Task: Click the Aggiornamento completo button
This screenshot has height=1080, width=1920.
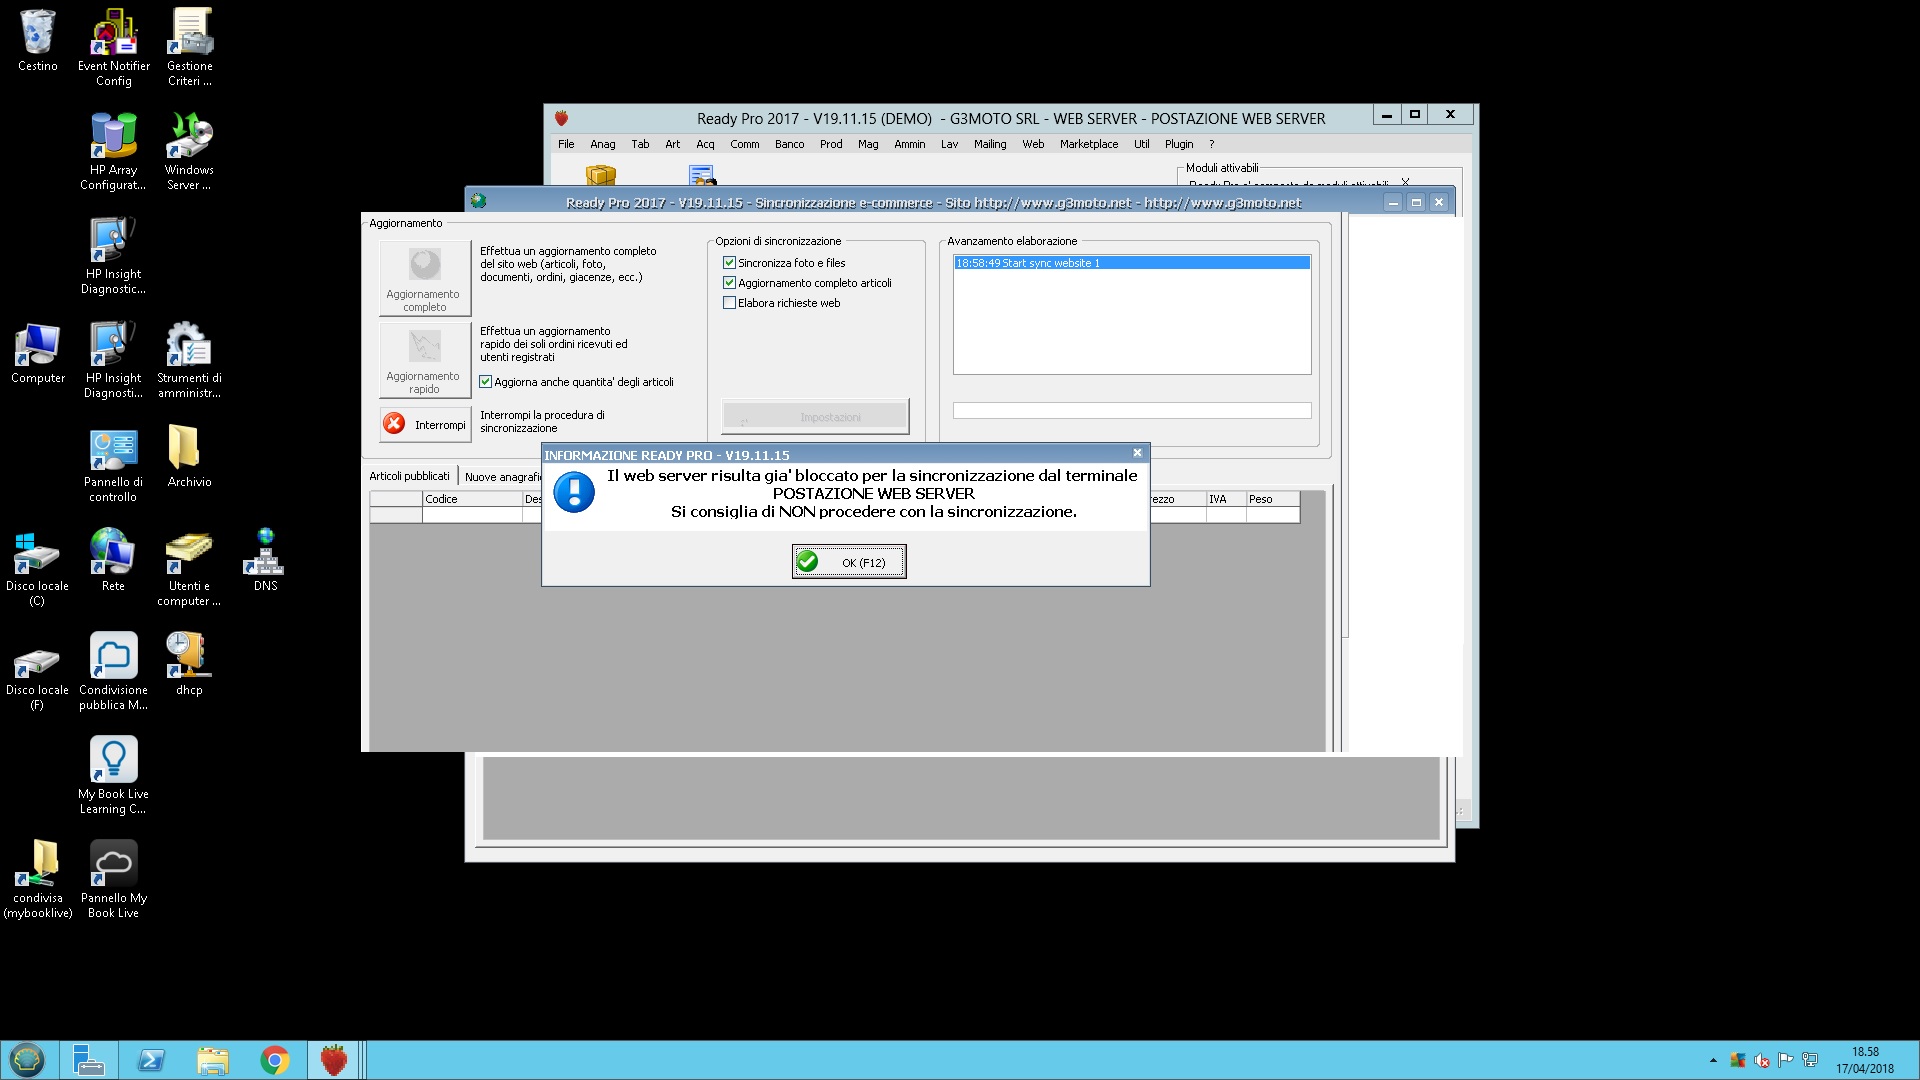Action: 424,278
